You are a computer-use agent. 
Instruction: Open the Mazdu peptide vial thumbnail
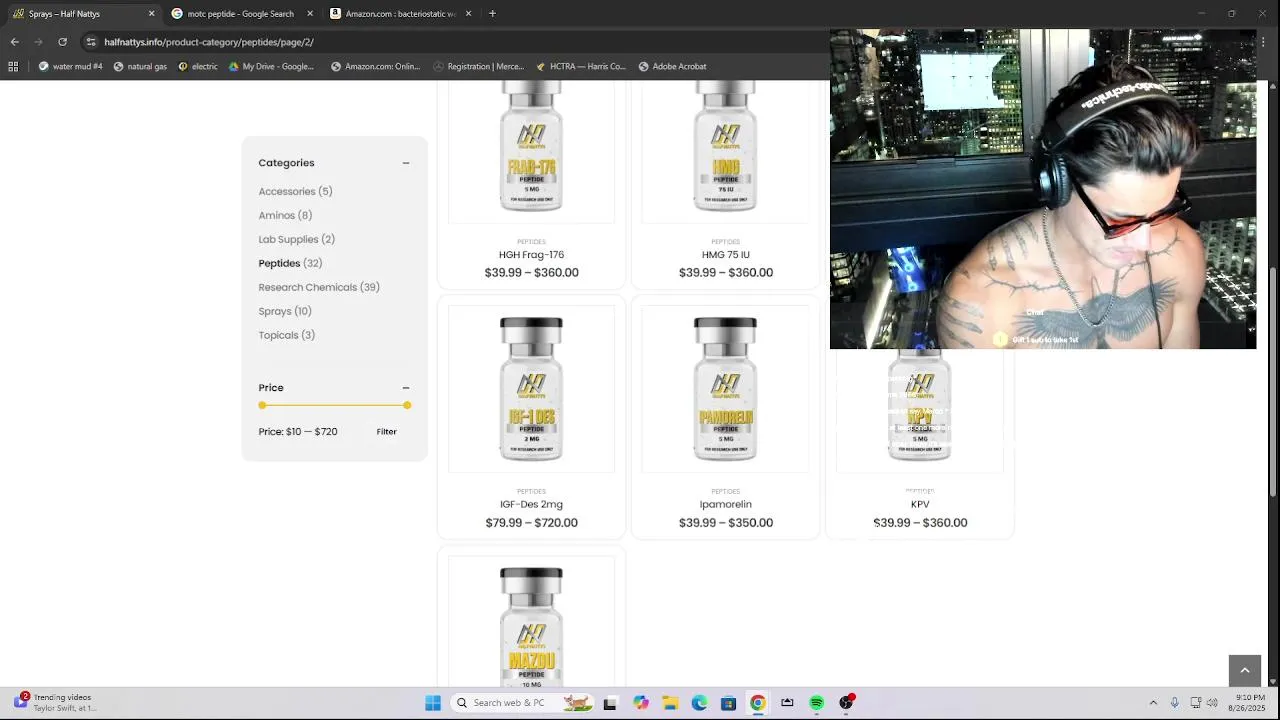coord(531,622)
